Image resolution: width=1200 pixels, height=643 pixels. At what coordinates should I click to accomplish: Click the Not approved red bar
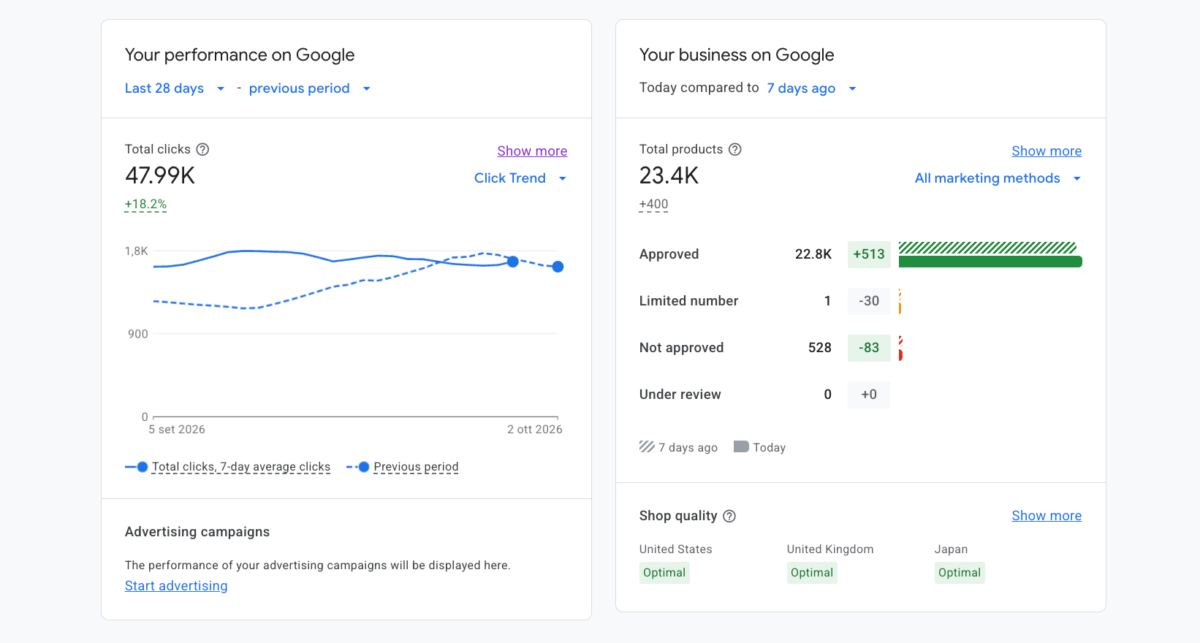901,355
